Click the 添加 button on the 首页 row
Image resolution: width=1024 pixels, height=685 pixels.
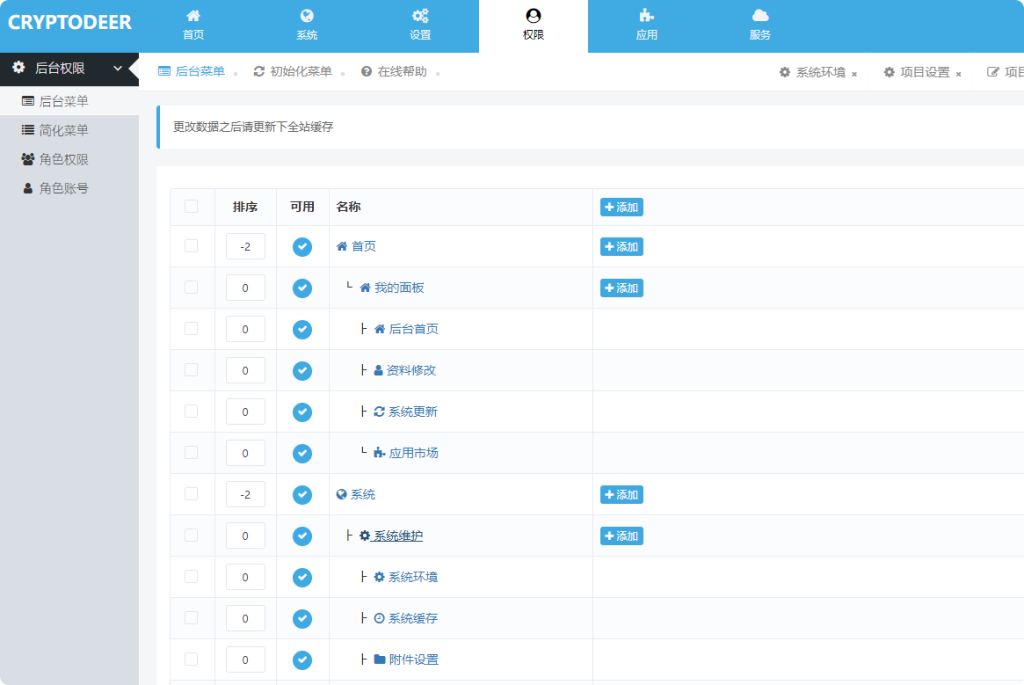tap(621, 246)
